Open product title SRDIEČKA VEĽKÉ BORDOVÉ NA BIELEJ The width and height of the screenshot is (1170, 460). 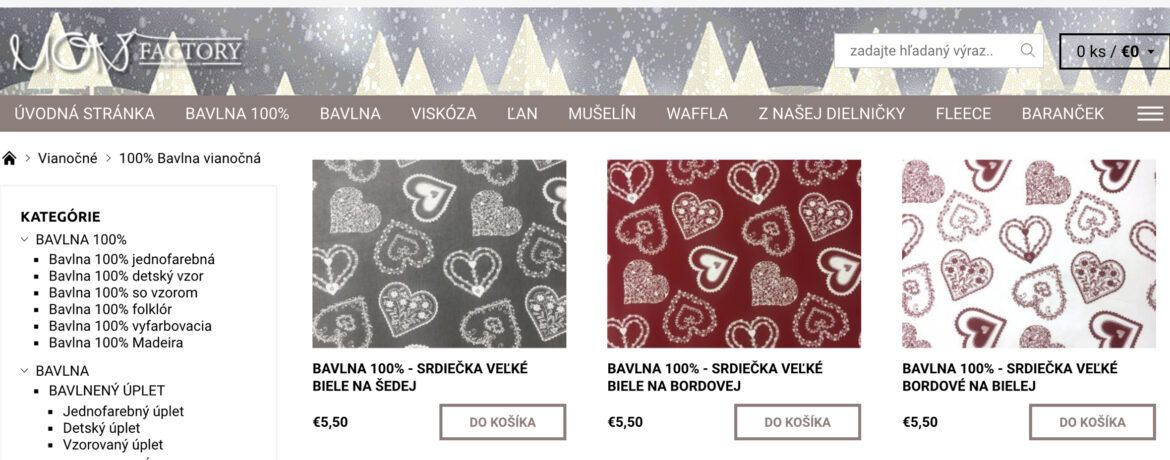pyautogui.click(x=1010, y=377)
